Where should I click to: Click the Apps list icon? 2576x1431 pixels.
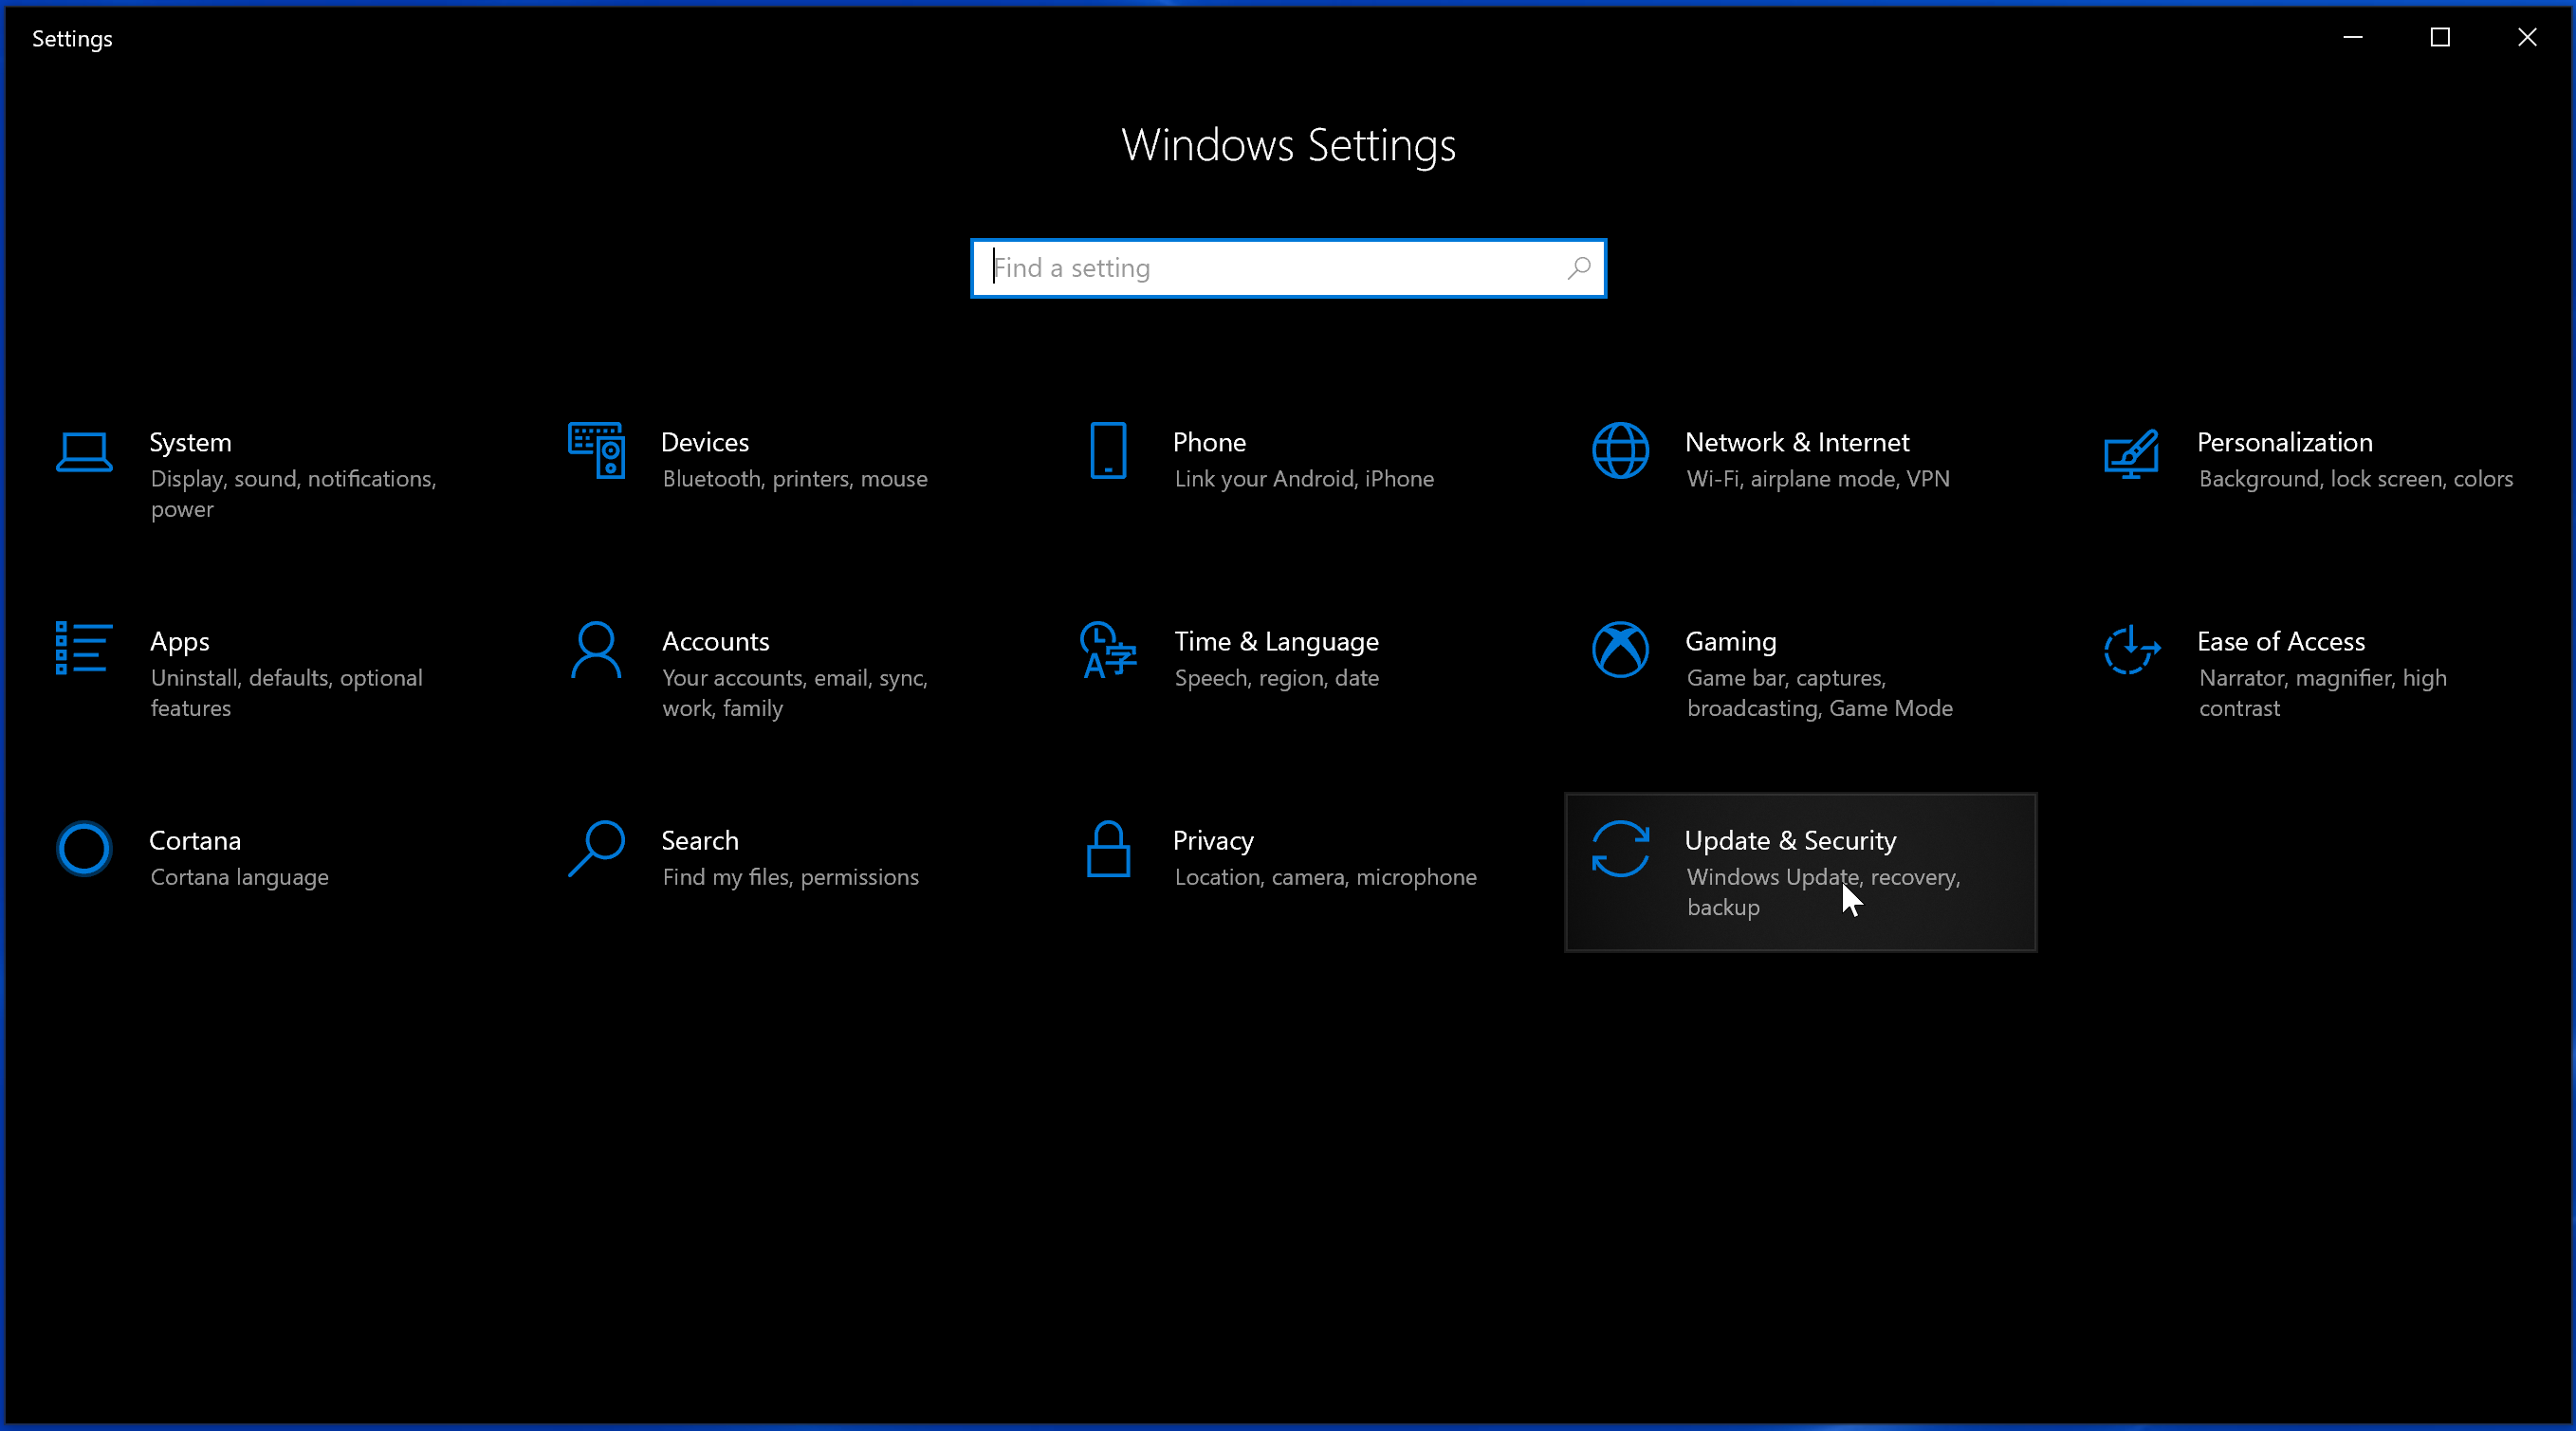click(83, 649)
